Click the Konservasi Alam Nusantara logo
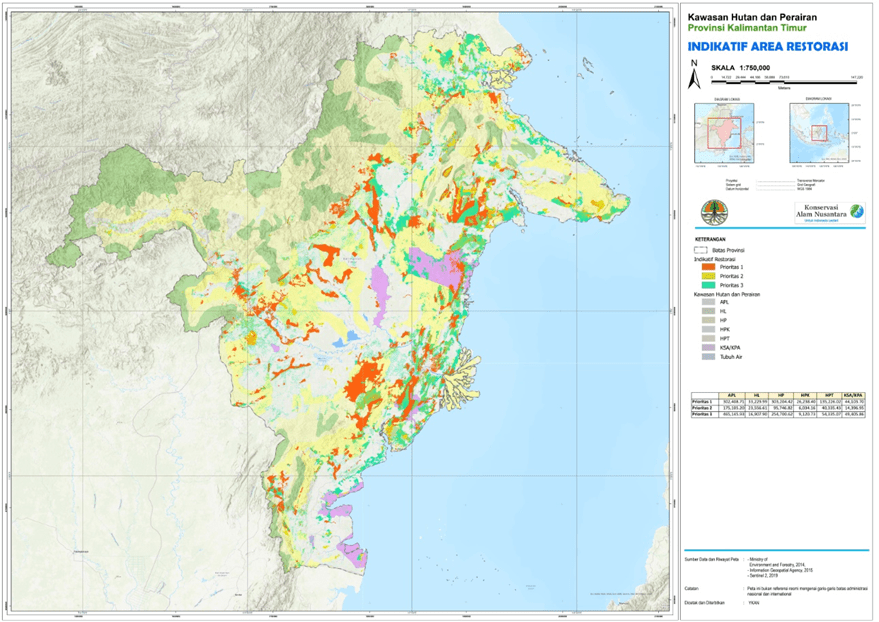Viewport: 879px width, 622px height. (x=824, y=212)
